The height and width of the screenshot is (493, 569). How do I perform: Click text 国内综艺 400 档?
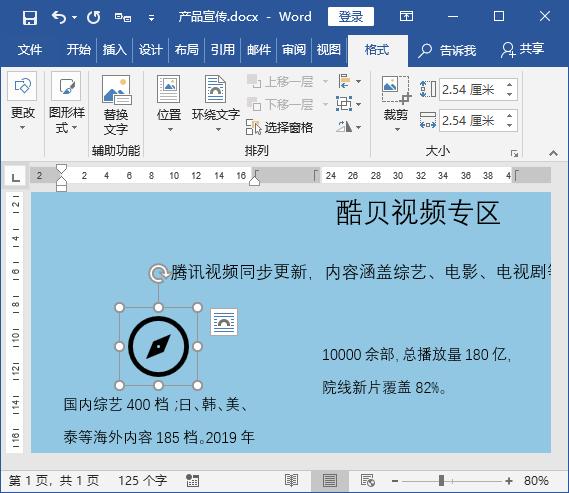coord(116,404)
